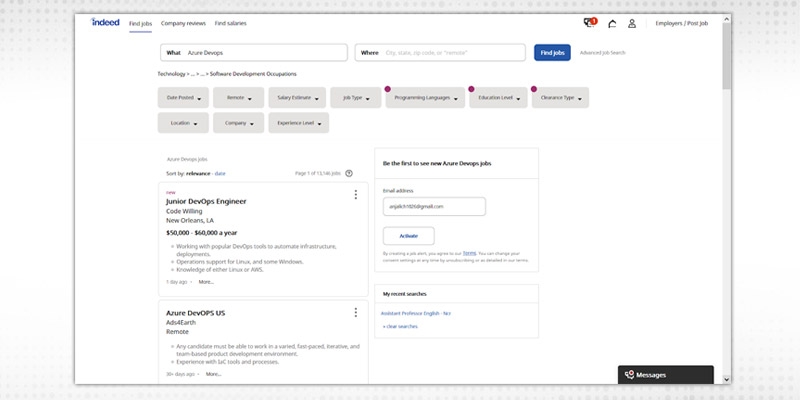
Task: Click the Indeed logo
Action: click(105, 22)
